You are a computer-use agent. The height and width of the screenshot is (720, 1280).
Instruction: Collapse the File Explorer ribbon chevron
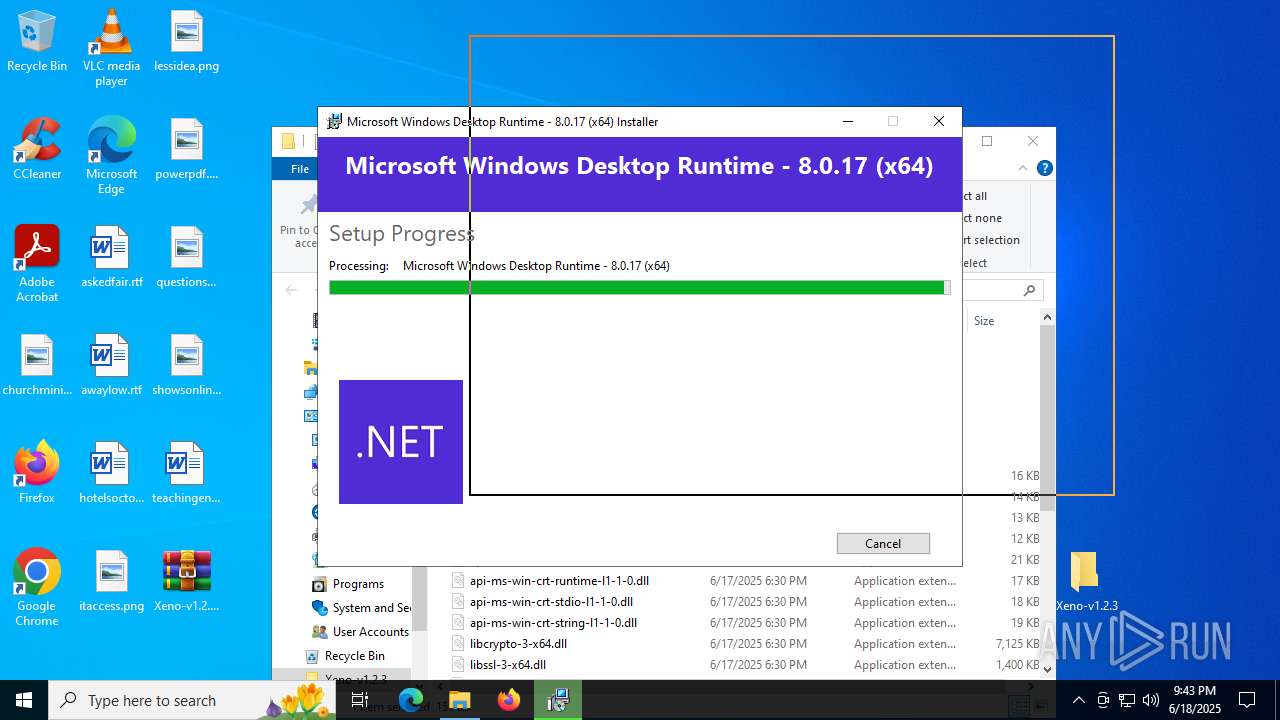[x=1023, y=168]
